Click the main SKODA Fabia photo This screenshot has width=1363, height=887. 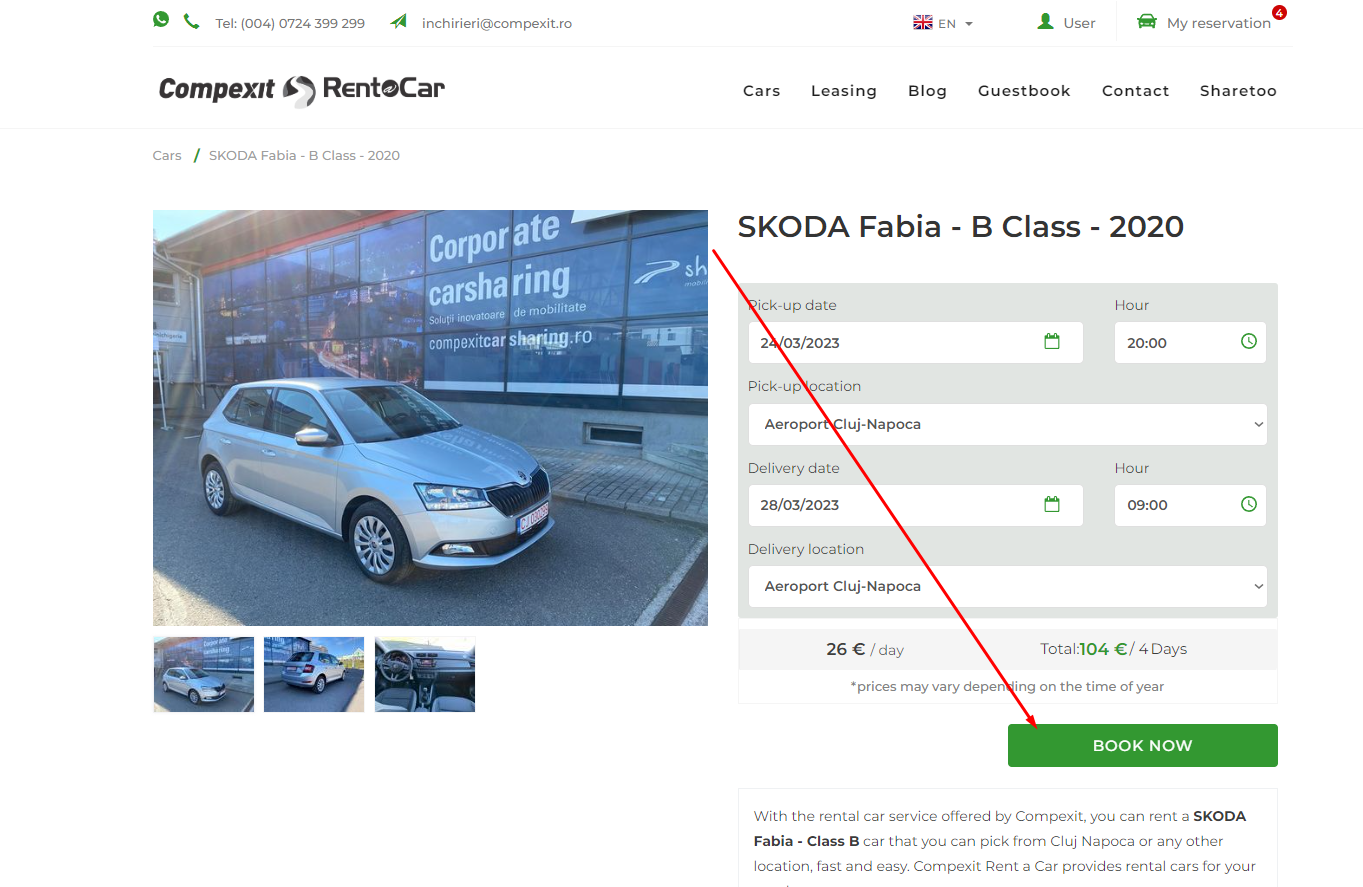point(430,418)
